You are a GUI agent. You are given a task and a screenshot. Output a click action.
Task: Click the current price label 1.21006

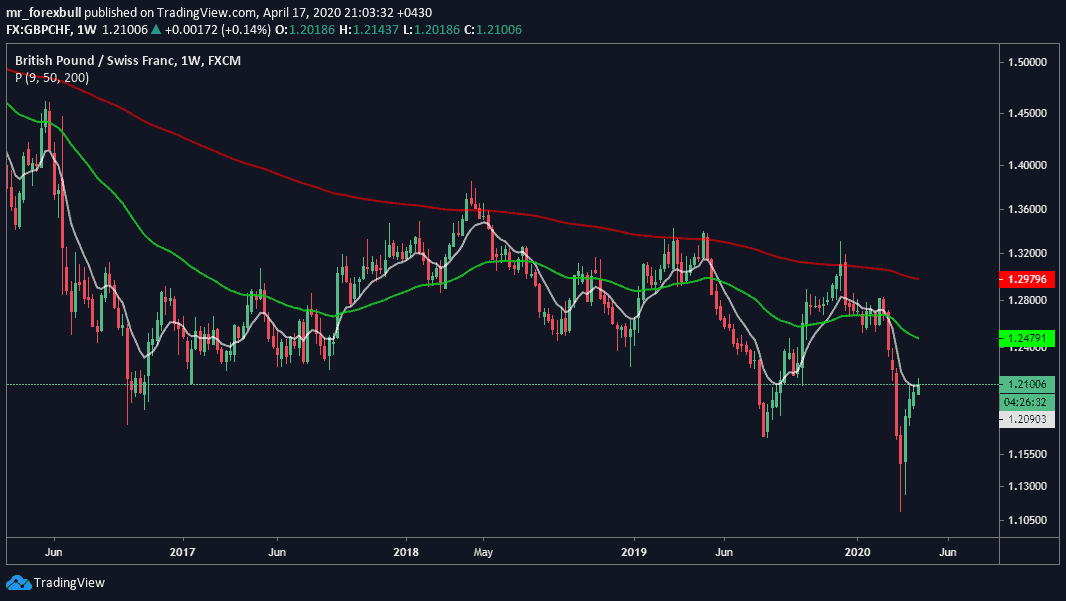1026,384
